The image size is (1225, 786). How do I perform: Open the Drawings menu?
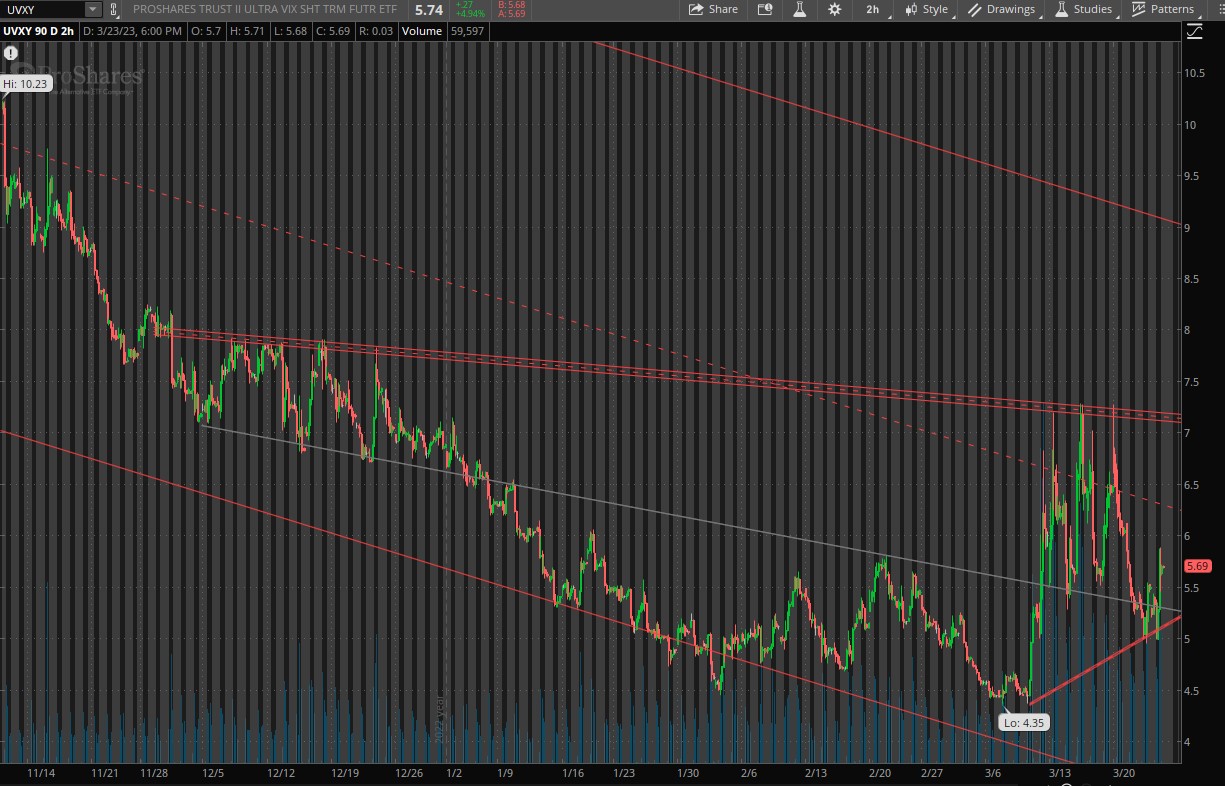click(1002, 9)
